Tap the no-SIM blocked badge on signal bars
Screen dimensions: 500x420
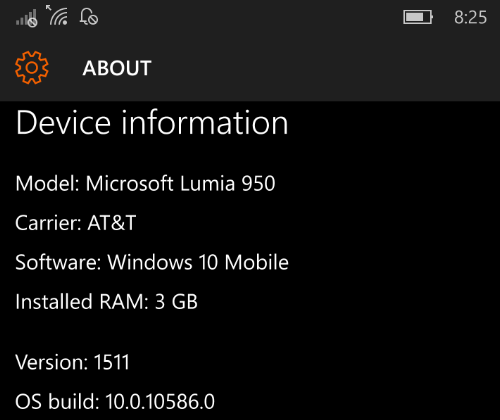[32, 23]
